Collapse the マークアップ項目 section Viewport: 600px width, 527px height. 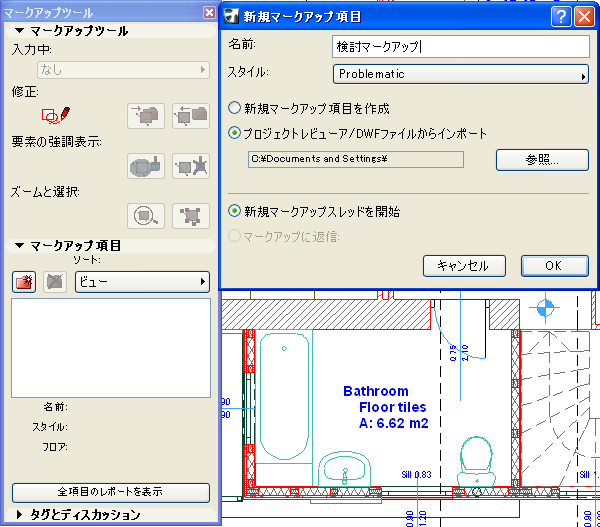pyautogui.click(x=20, y=245)
